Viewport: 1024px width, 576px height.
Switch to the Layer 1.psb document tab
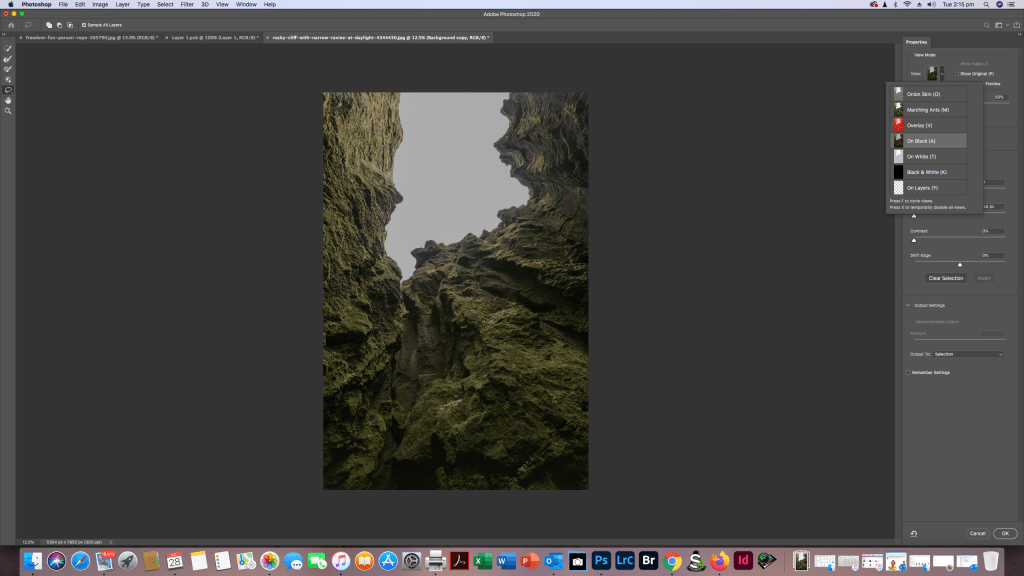click(x=213, y=37)
